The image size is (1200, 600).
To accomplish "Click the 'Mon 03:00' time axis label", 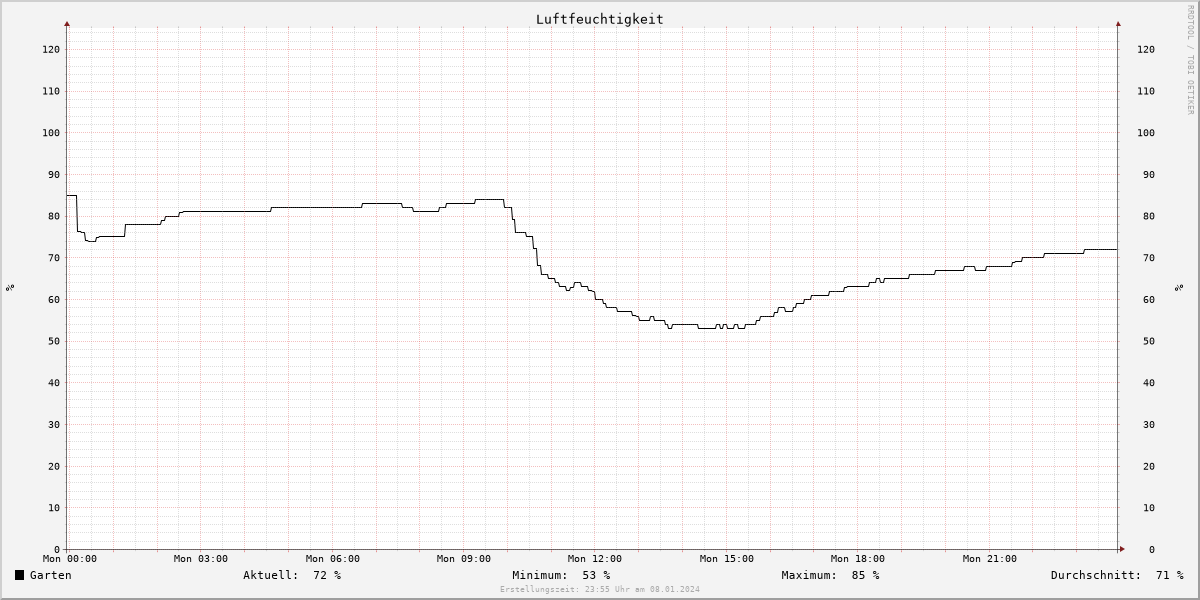I will click(201, 559).
